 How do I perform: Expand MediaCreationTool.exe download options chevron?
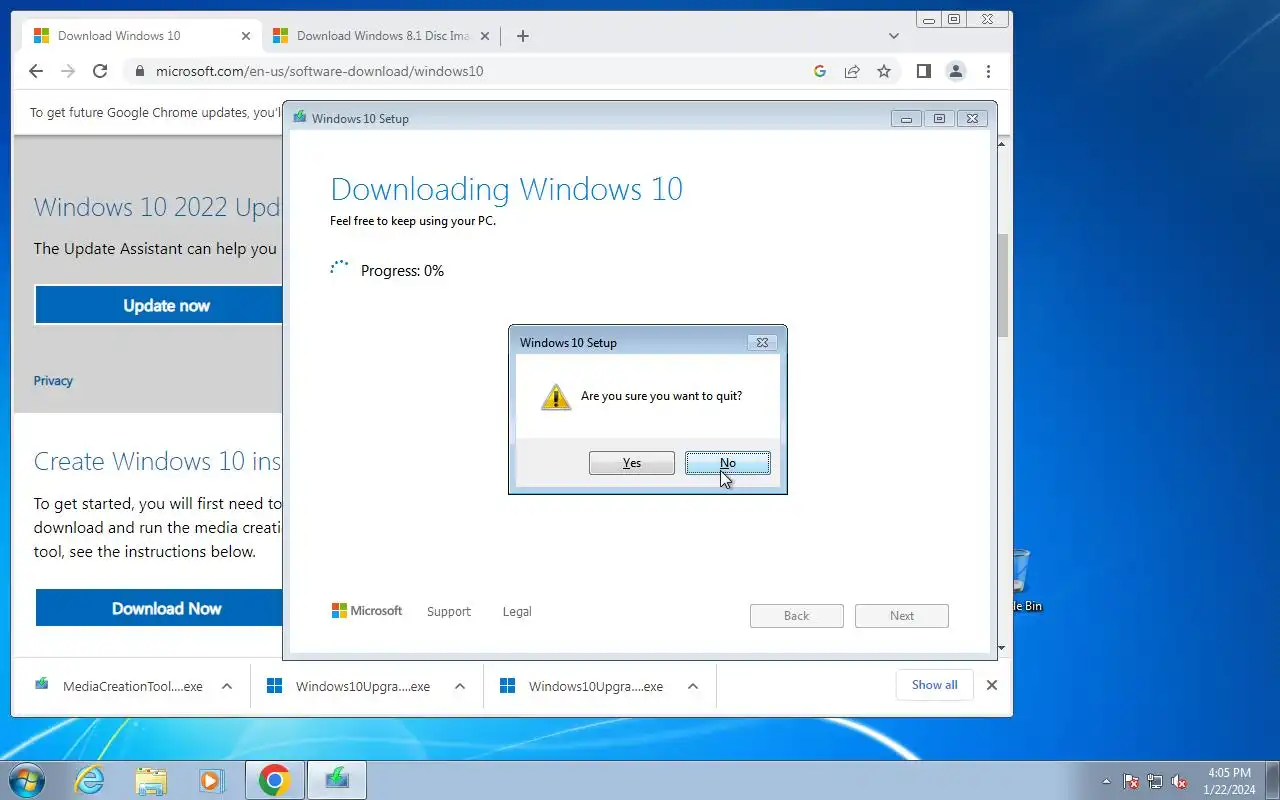click(x=227, y=686)
